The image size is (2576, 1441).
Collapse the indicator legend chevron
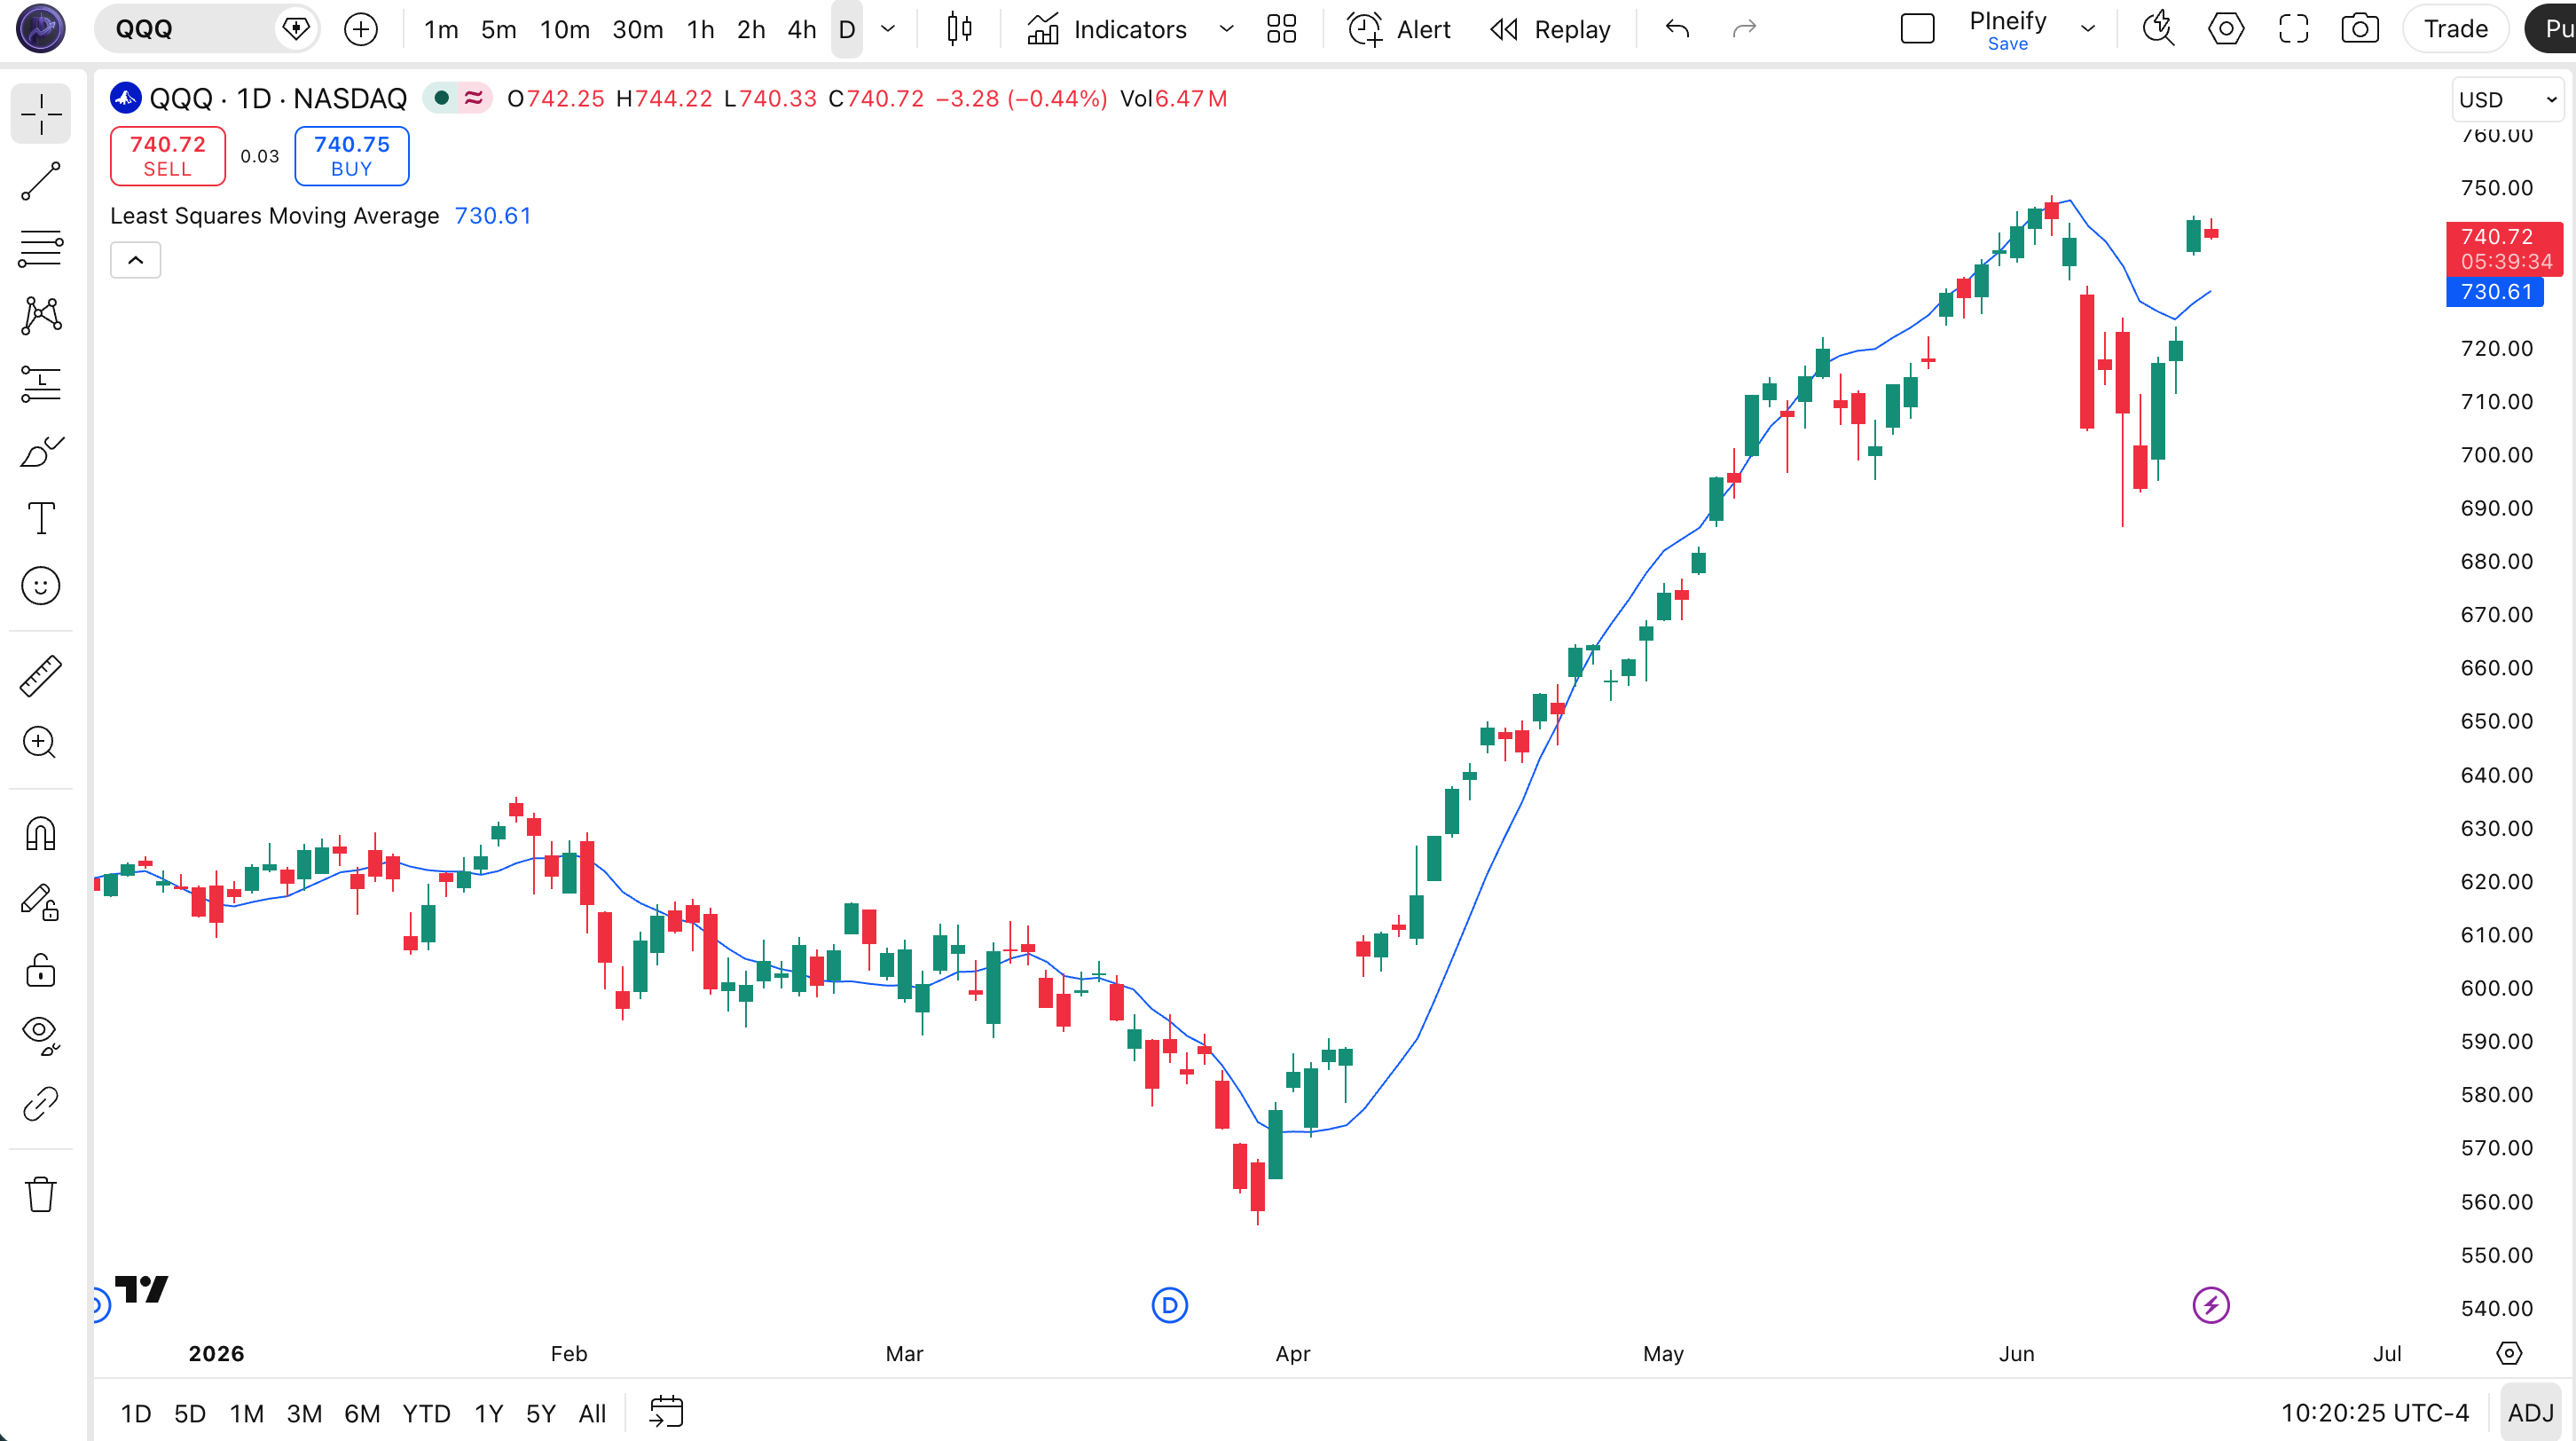[135, 260]
